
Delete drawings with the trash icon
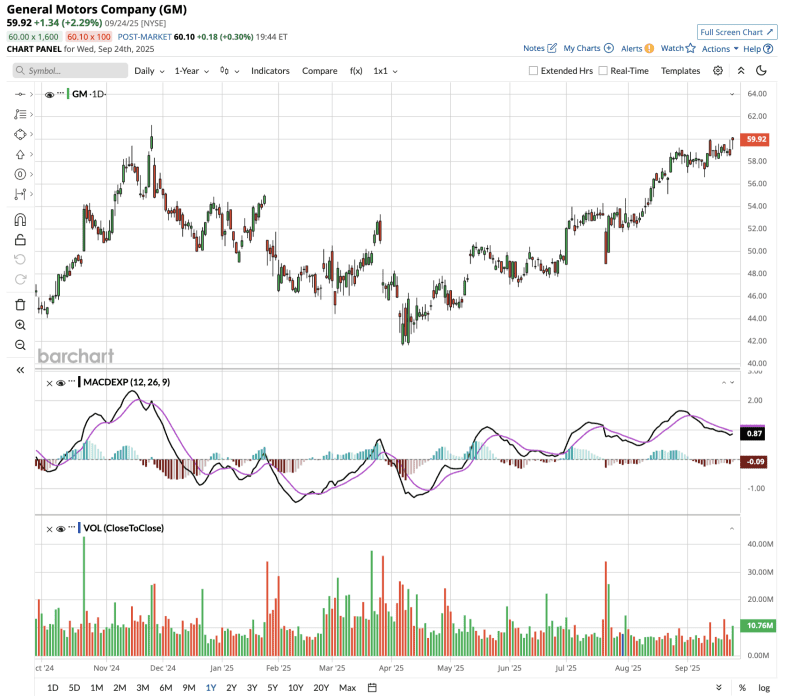[x=20, y=304]
